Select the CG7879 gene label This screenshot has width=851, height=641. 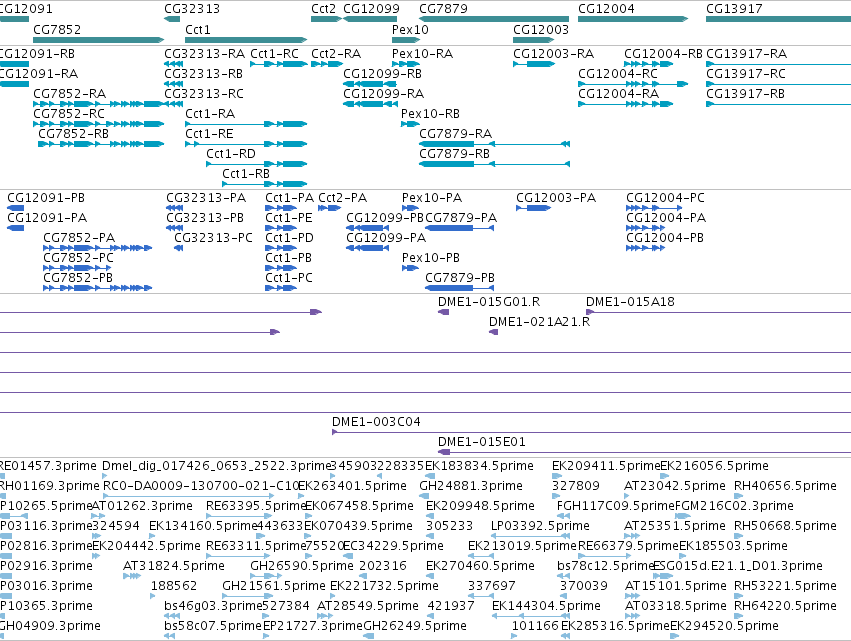click(443, 9)
